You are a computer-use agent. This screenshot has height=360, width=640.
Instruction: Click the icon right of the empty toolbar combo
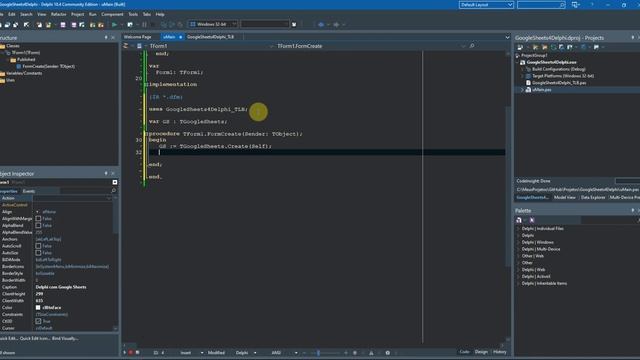click(x=294, y=24)
